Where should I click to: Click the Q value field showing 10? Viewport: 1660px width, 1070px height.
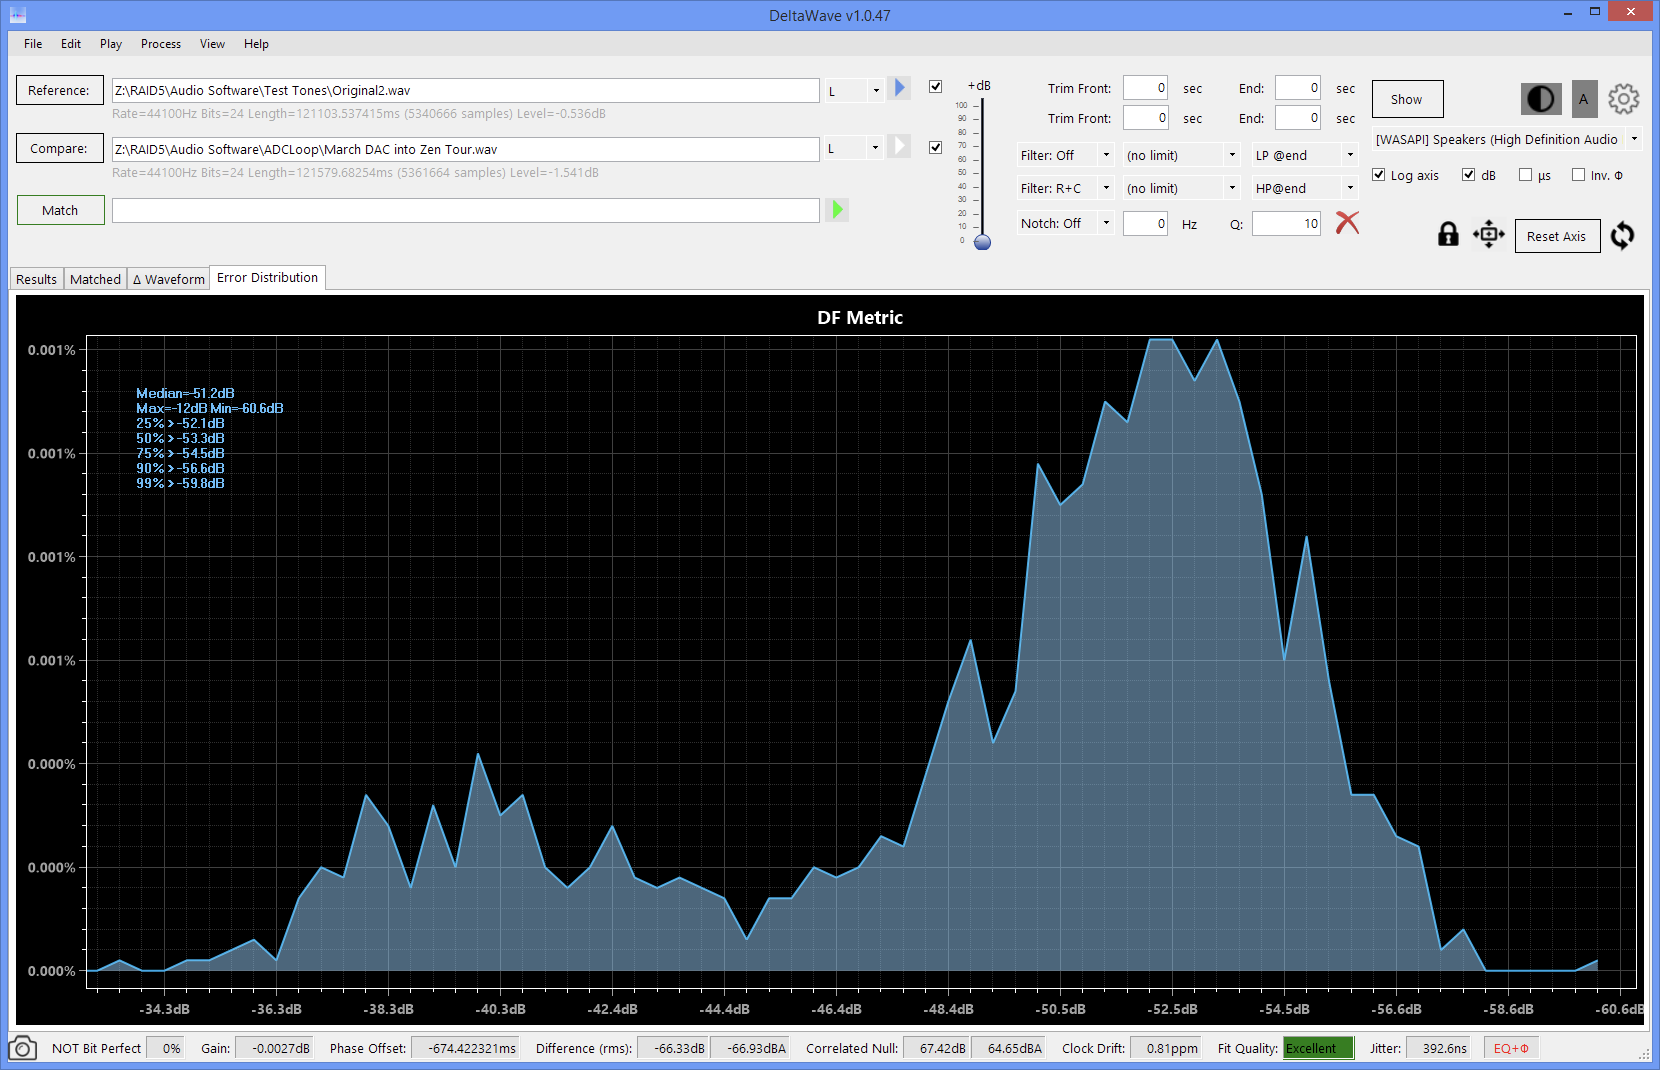pyautogui.click(x=1286, y=223)
